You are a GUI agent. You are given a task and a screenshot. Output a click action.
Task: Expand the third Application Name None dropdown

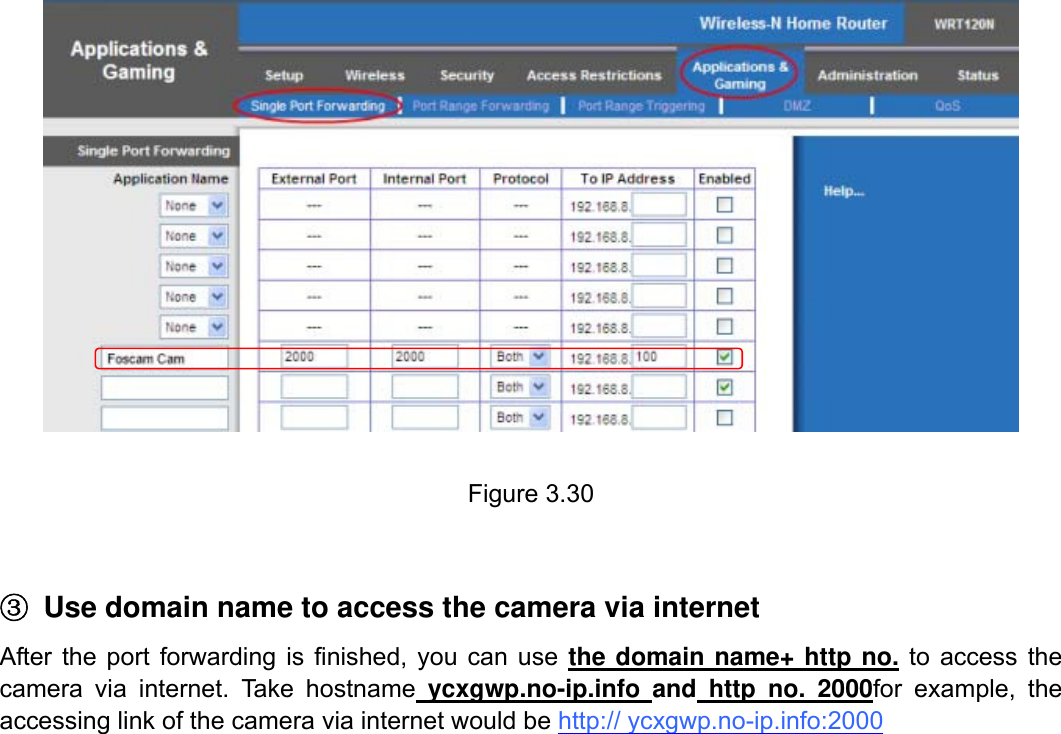(194, 267)
